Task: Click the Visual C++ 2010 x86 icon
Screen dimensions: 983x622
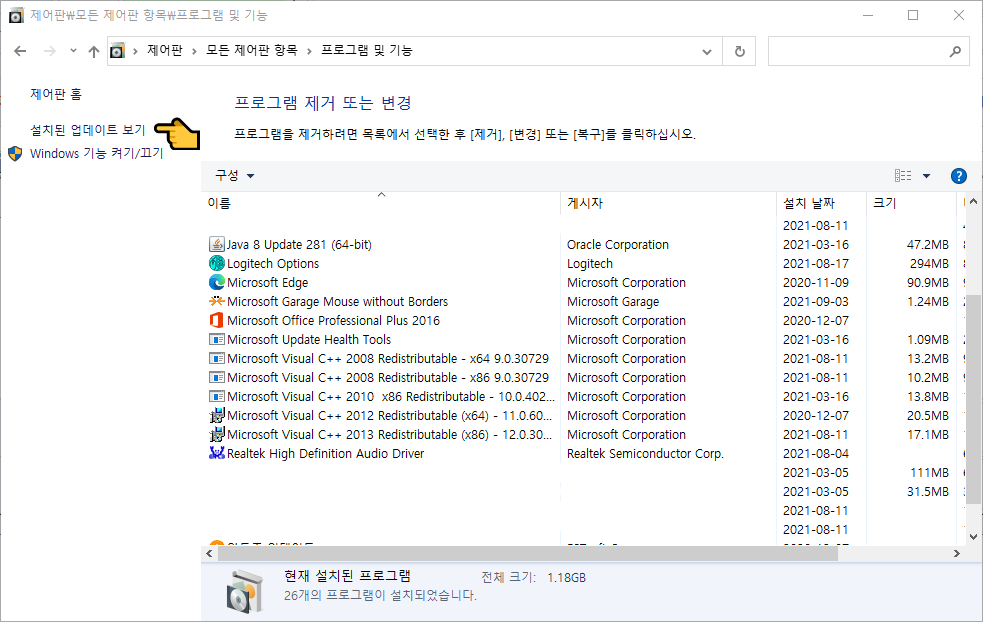Action: (216, 396)
